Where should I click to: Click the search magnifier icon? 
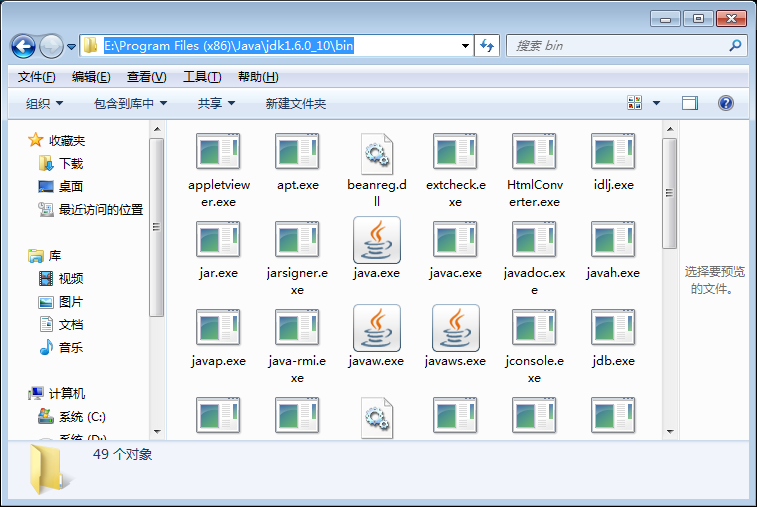point(735,46)
